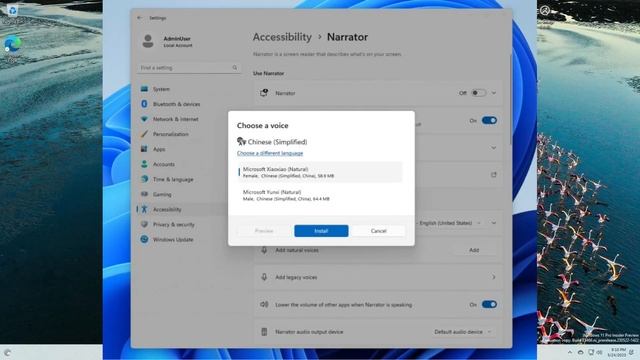640x360 pixels.
Task: Show hidden icons tray chevron
Action: pos(570,352)
